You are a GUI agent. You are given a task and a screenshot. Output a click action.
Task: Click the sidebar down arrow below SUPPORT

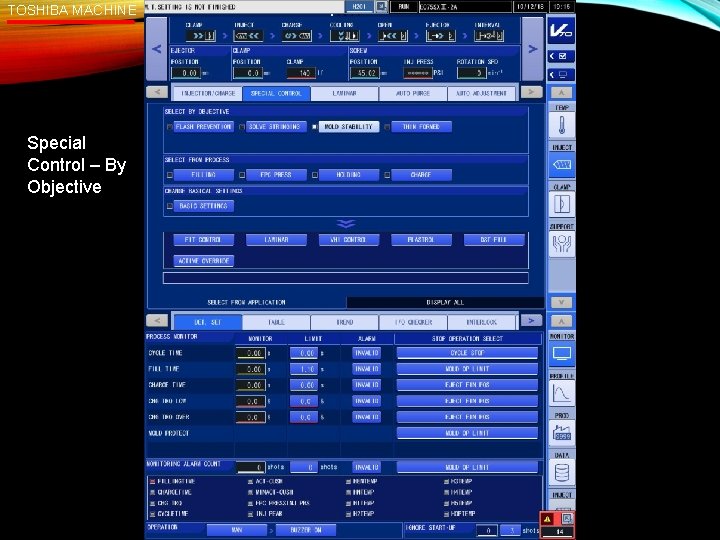click(561, 302)
